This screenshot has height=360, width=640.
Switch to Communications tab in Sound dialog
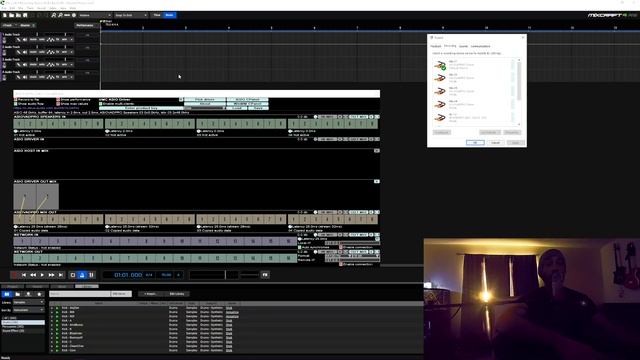click(480, 47)
